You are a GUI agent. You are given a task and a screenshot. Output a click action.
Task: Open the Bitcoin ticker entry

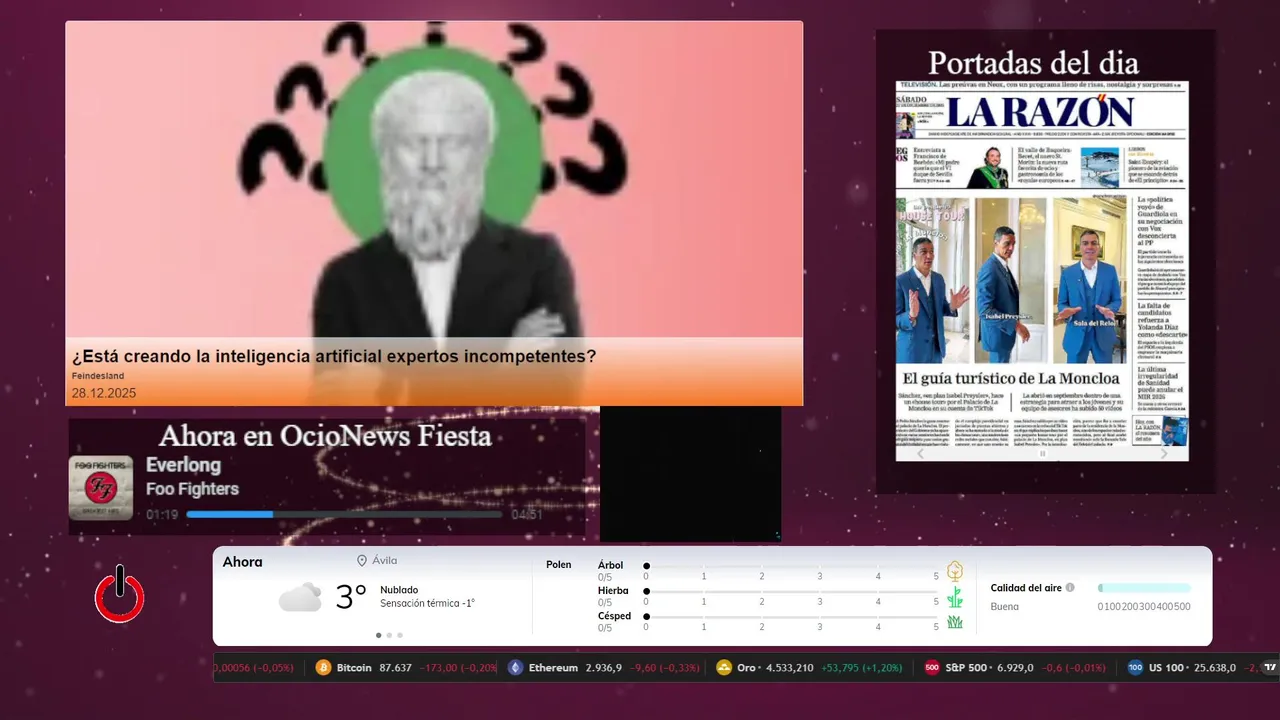point(405,668)
